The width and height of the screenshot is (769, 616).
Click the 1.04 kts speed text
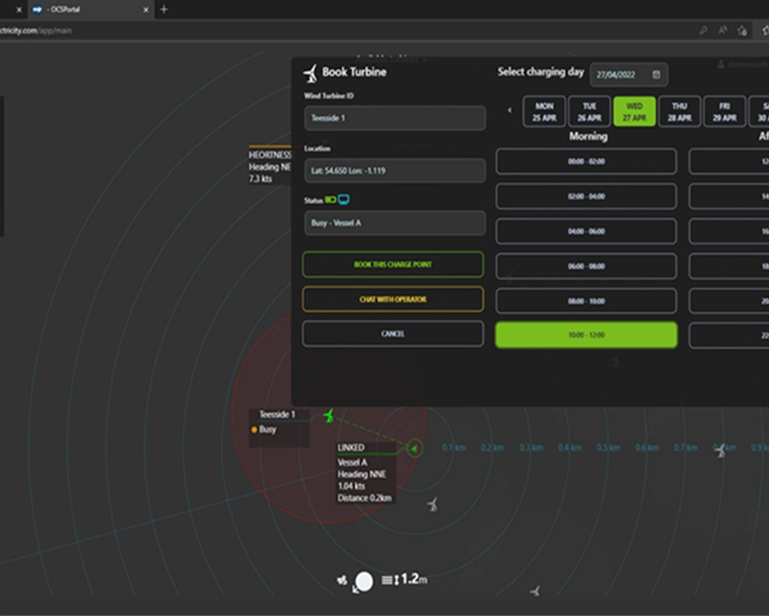tap(351, 486)
